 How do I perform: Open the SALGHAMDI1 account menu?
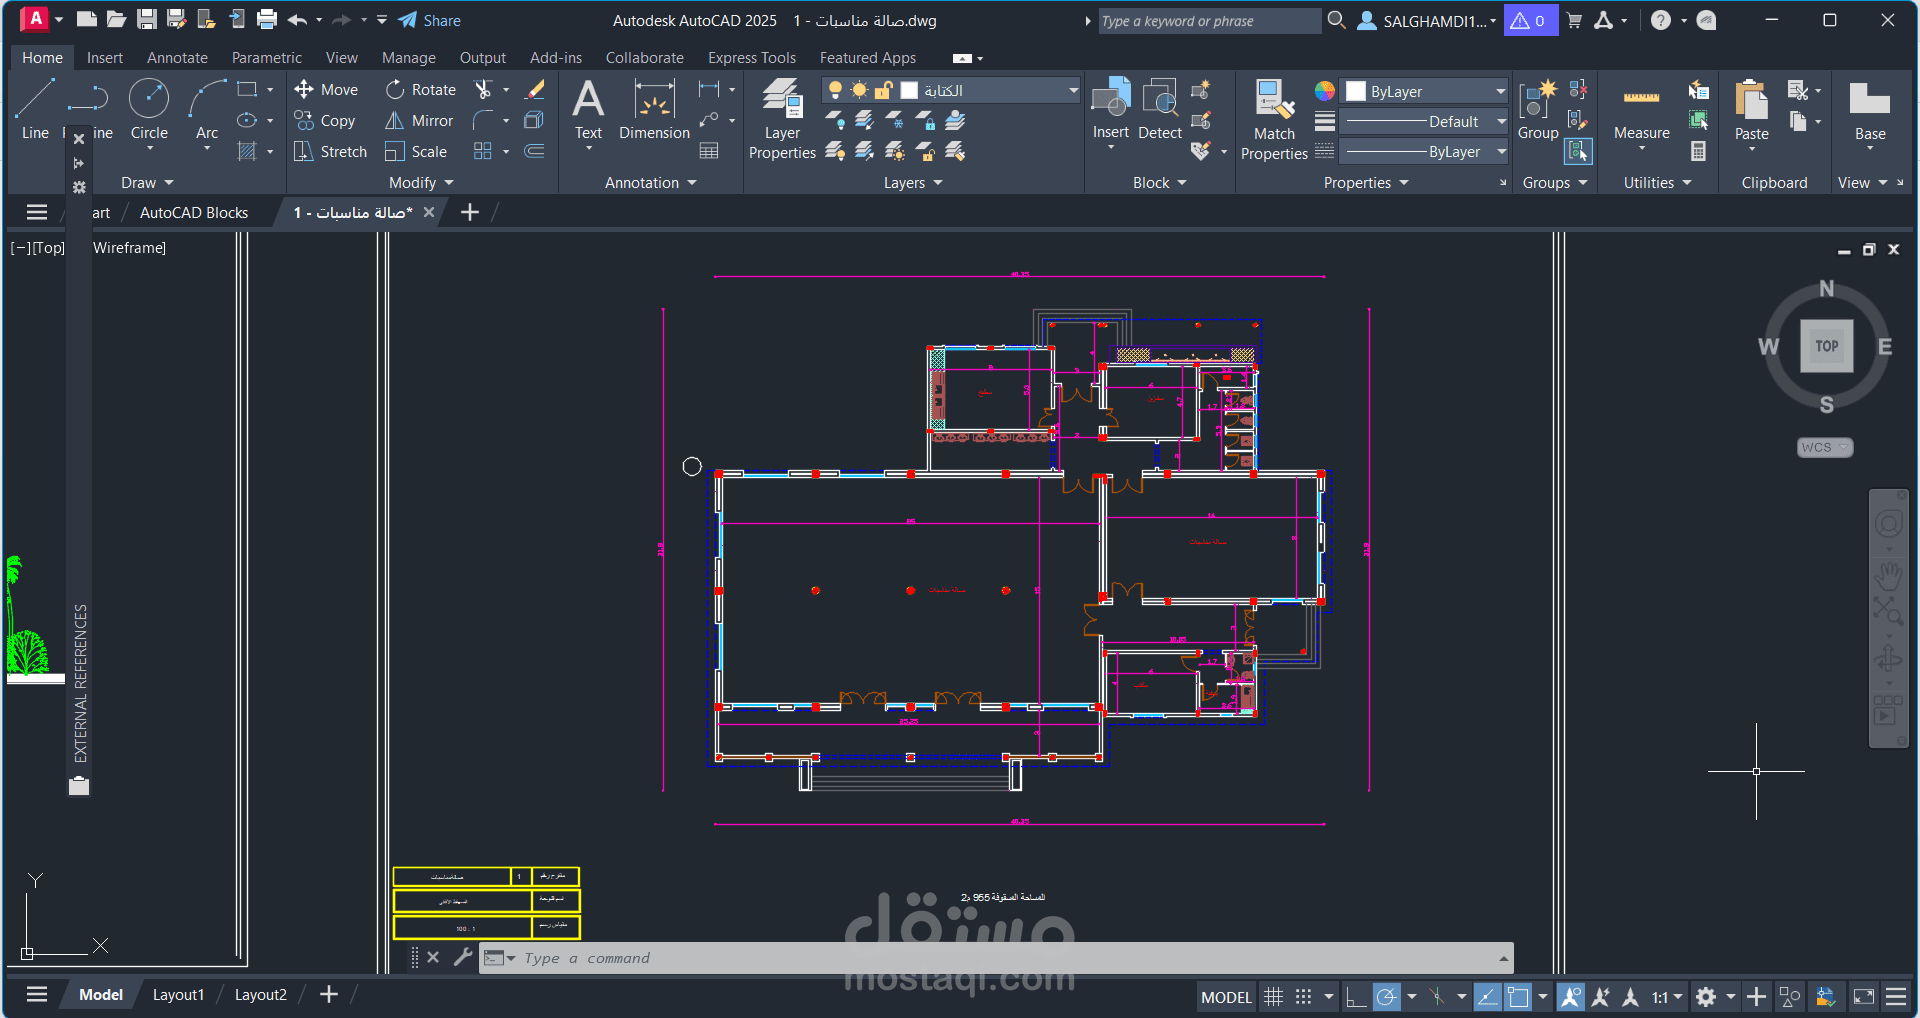pyautogui.click(x=1427, y=21)
